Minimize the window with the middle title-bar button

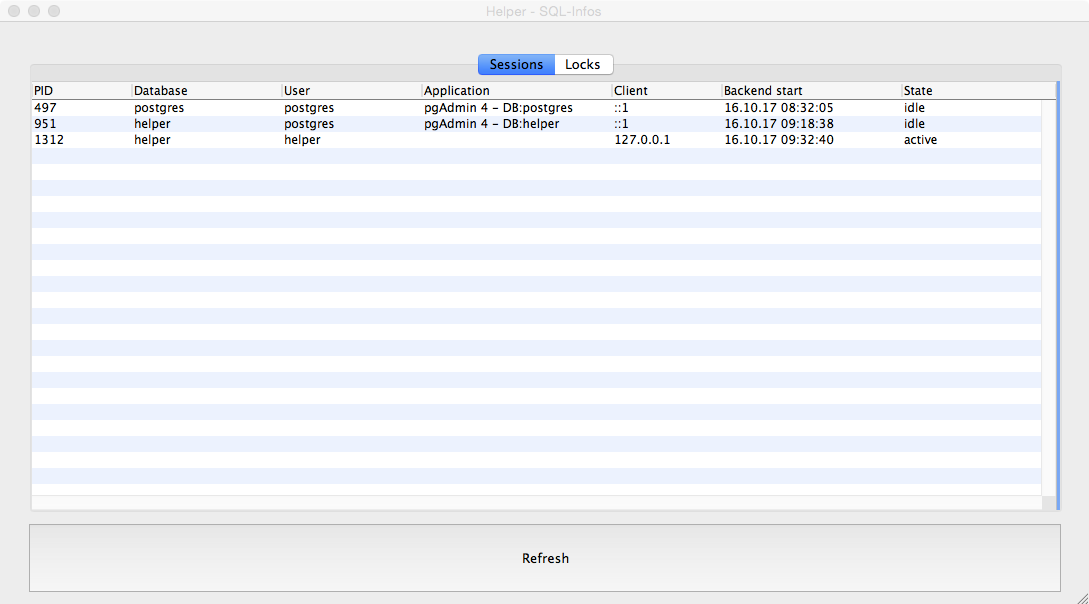(x=34, y=11)
